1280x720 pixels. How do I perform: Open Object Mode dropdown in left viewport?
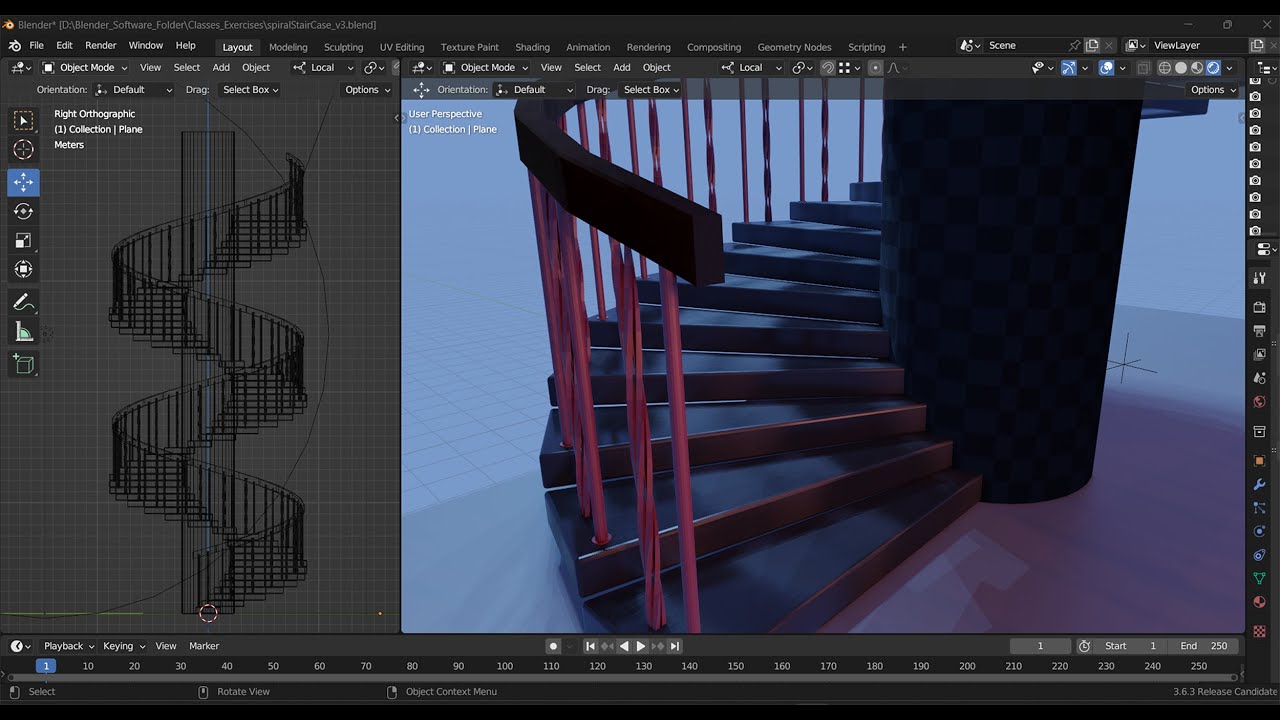pos(85,67)
